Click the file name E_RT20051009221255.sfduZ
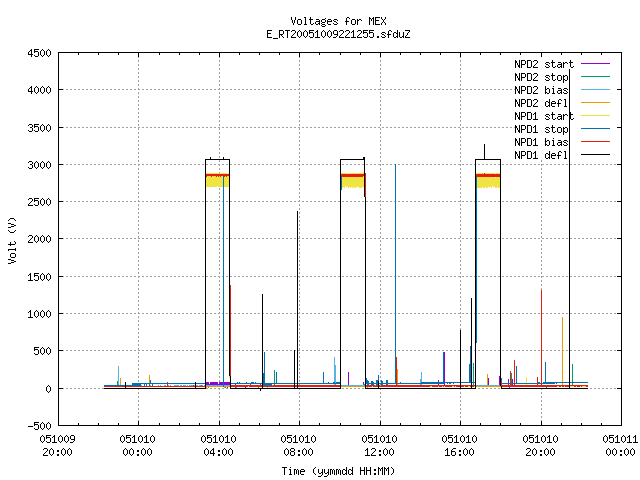640x480 pixels. (x=338, y=34)
